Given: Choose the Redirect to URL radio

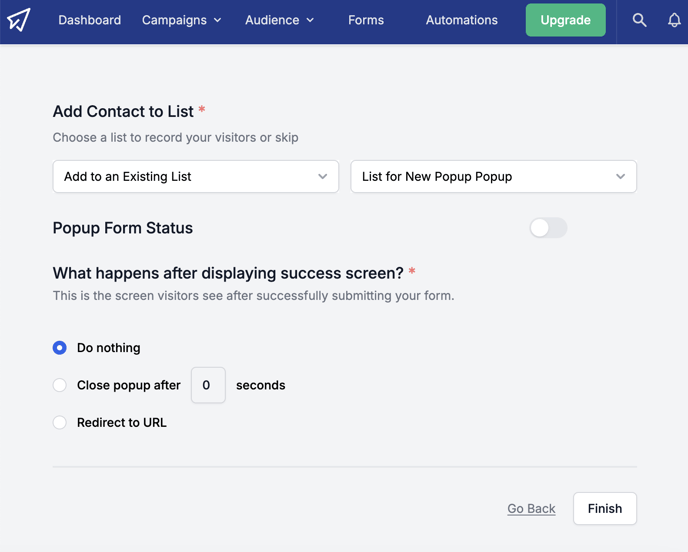Looking at the screenshot, I should (60, 423).
